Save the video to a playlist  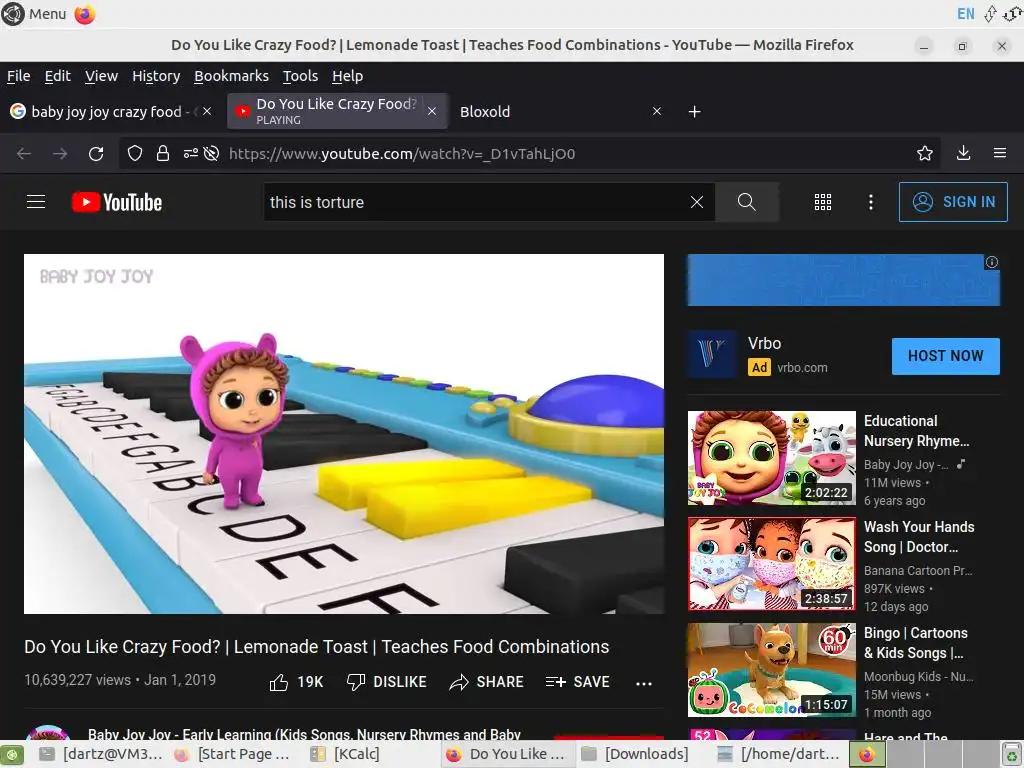(x=577, y=682)
